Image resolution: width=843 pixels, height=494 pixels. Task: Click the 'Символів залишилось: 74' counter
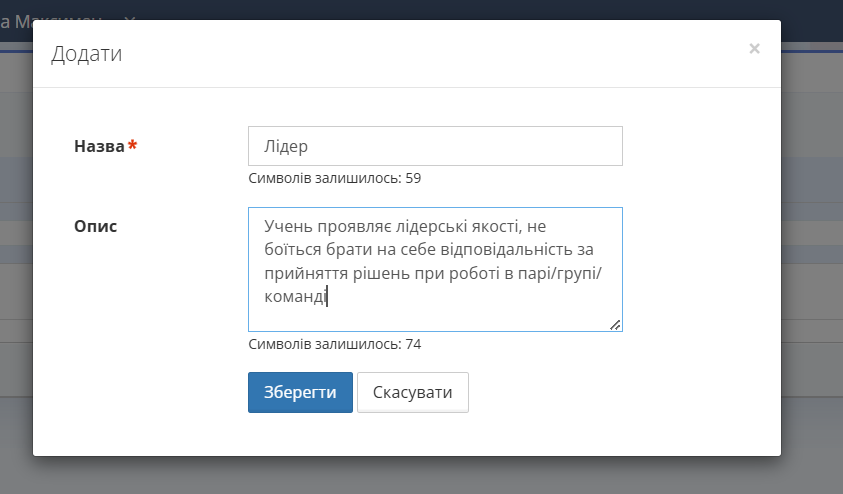coord(335,344)
